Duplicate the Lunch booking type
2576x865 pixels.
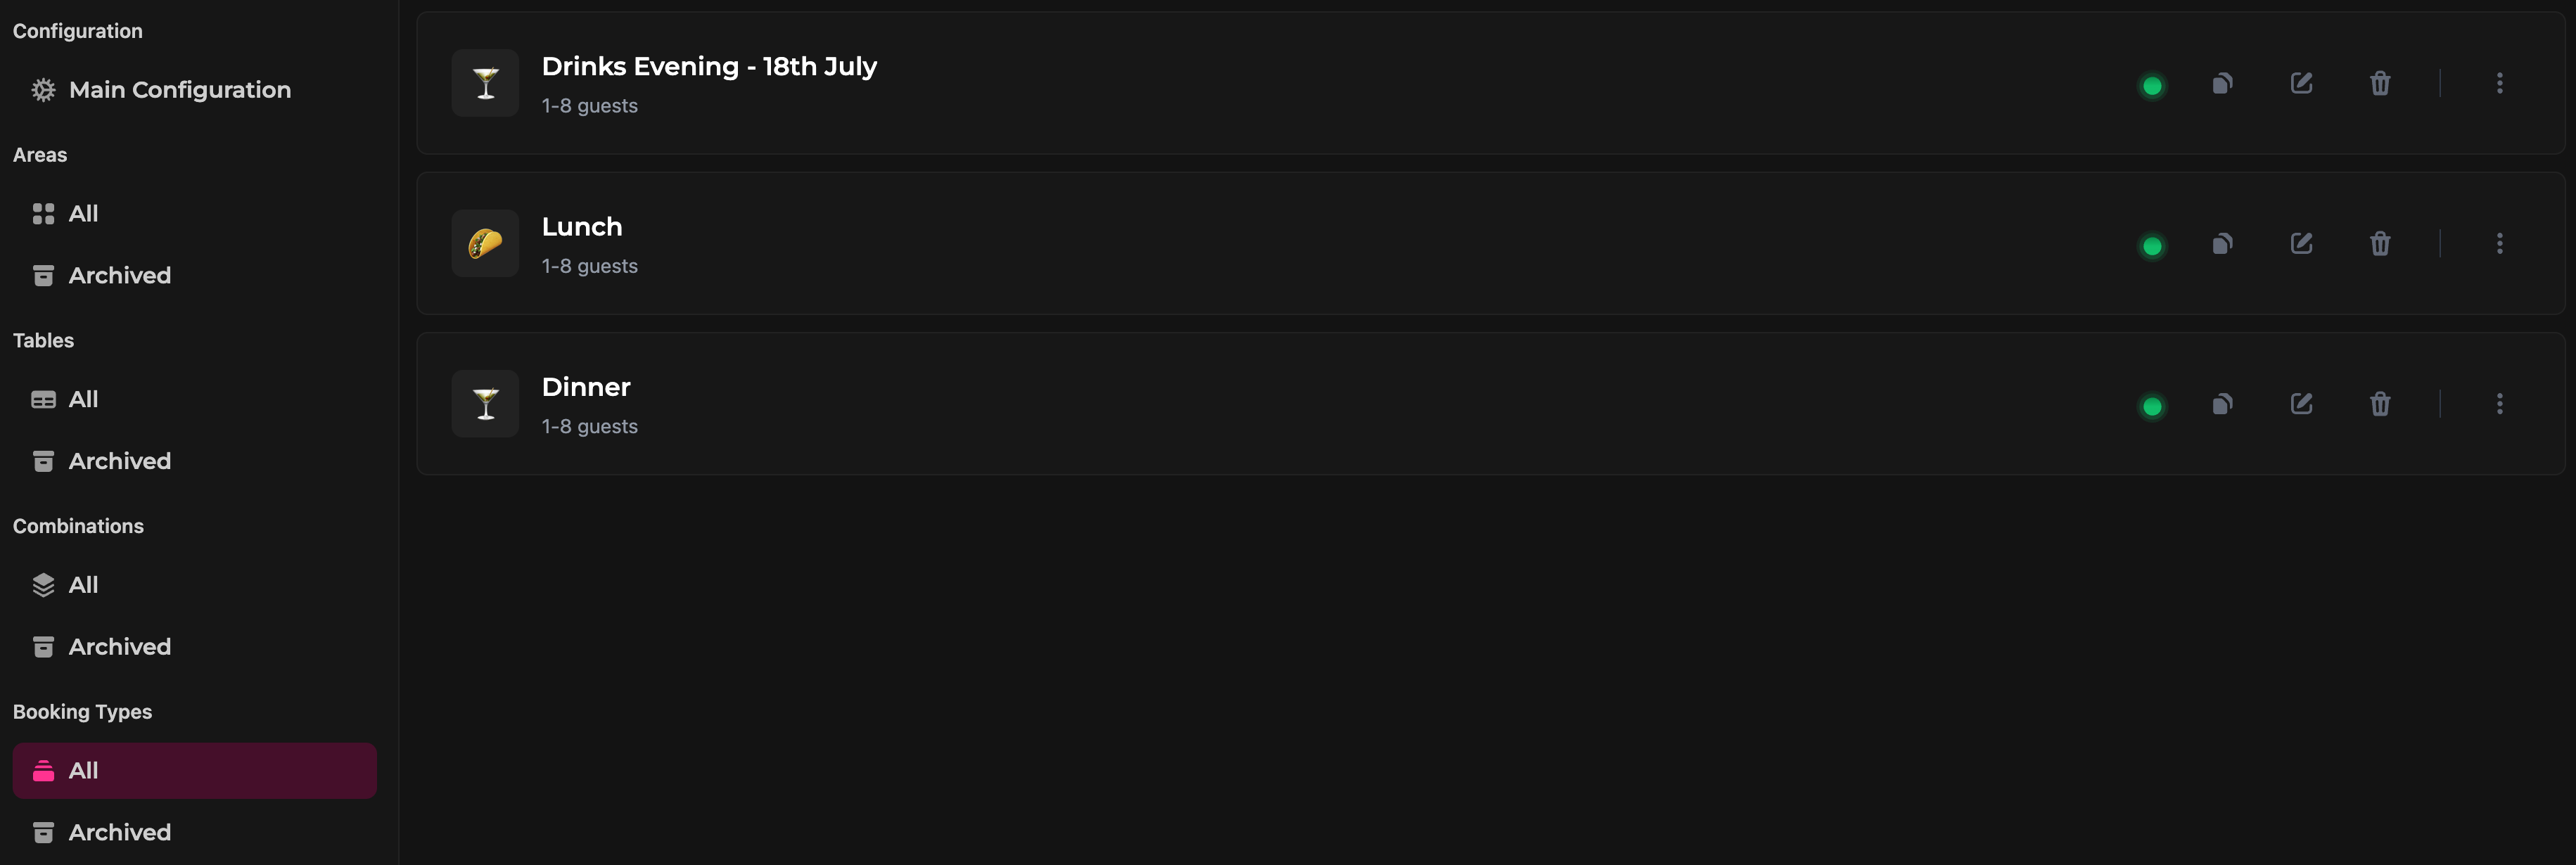coord(2222,244)
